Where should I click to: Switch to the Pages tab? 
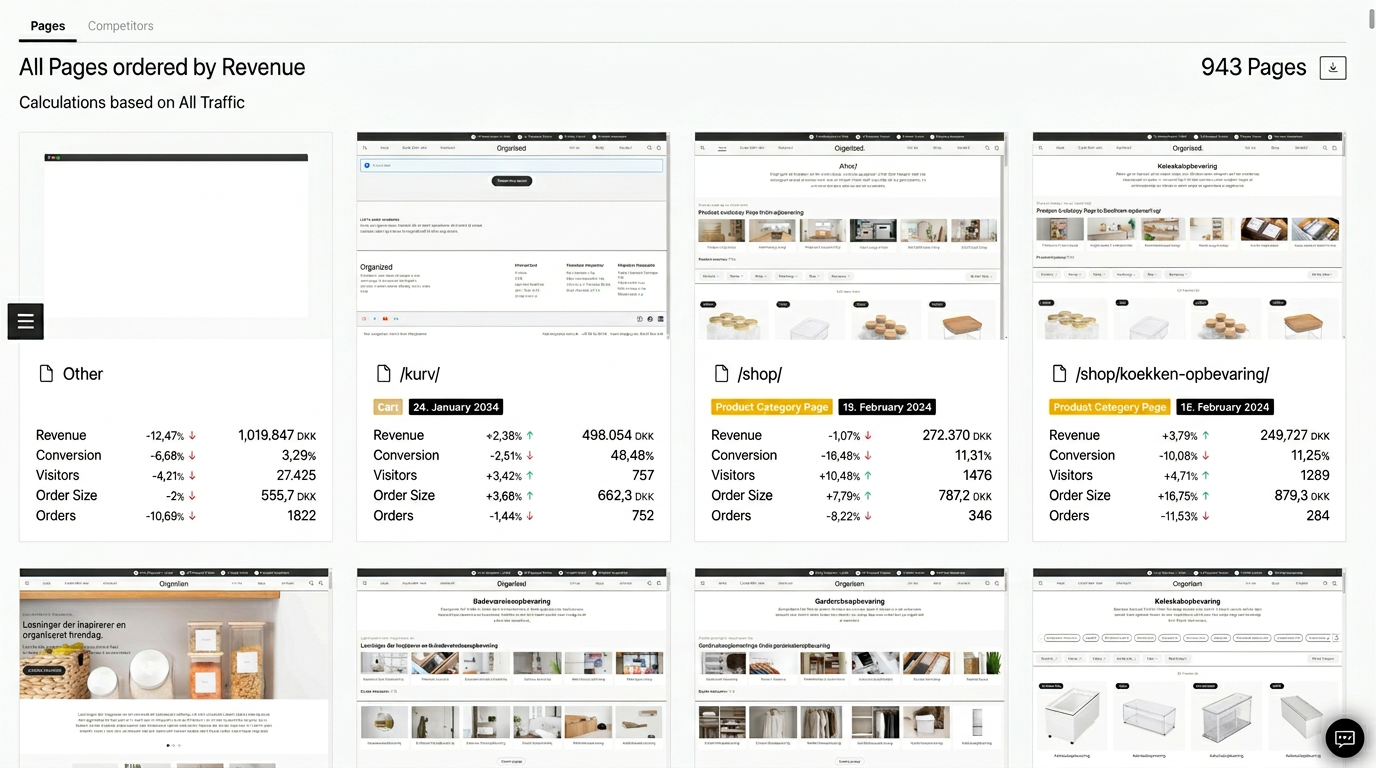coord(48,26)
